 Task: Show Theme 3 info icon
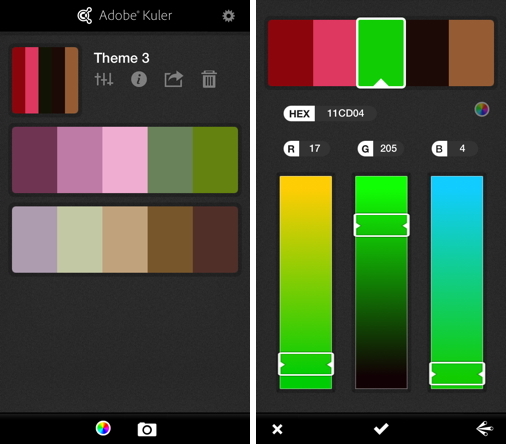[139, 79]
